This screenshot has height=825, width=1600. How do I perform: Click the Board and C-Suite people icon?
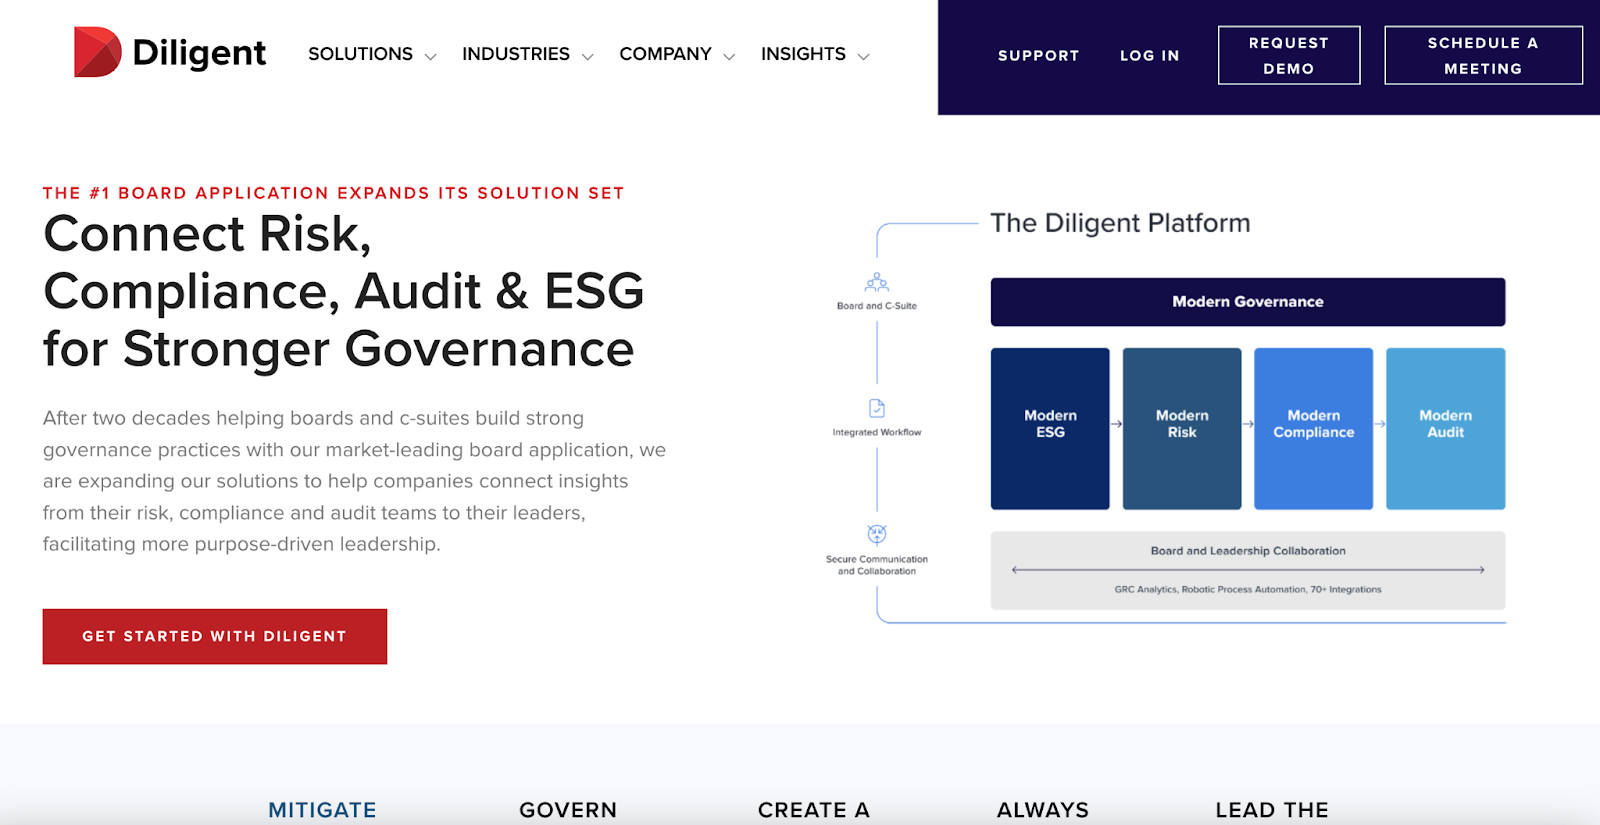tap(877, 282)
